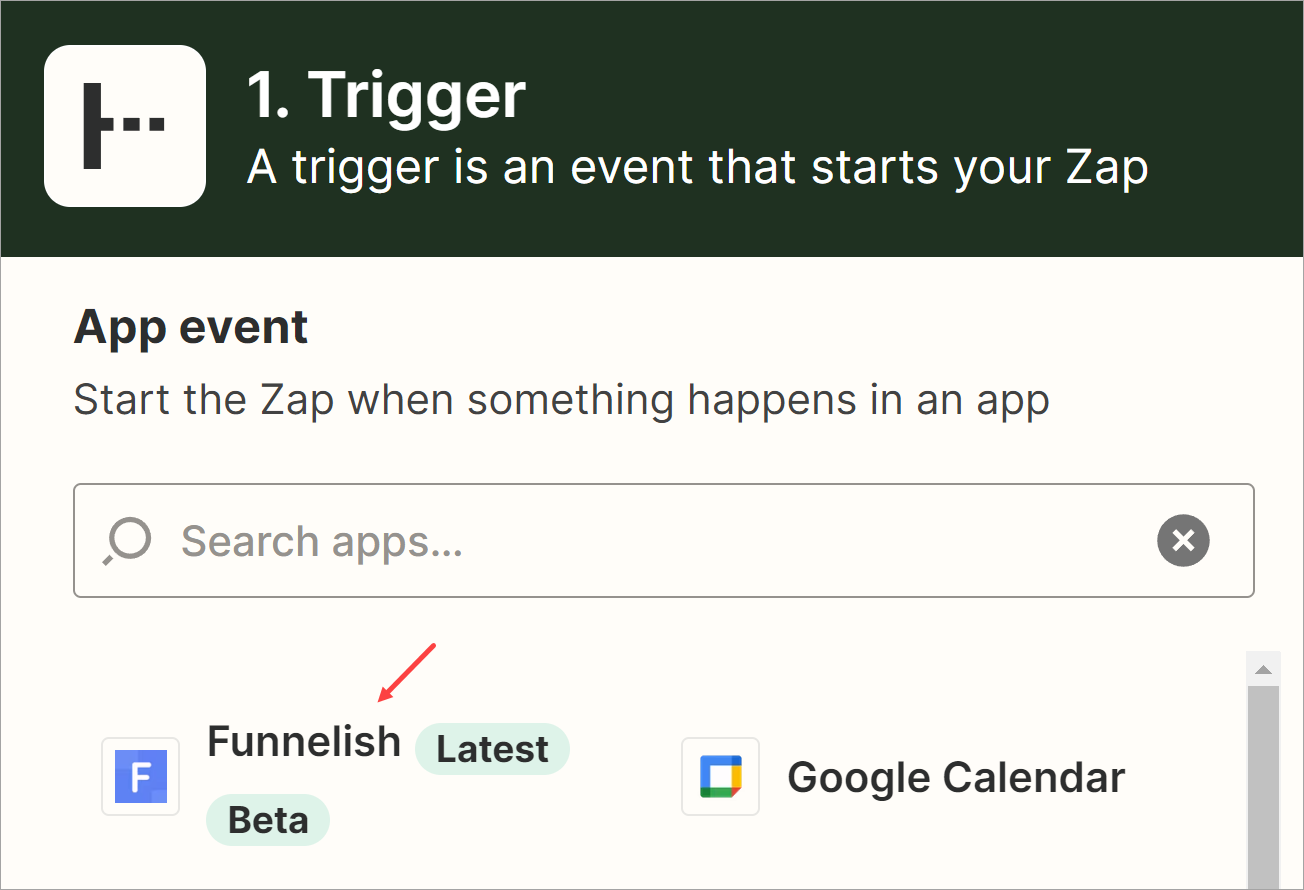Select the Google Calendar app icon
Screen dimensions: 1304x890
coord(720,776)
